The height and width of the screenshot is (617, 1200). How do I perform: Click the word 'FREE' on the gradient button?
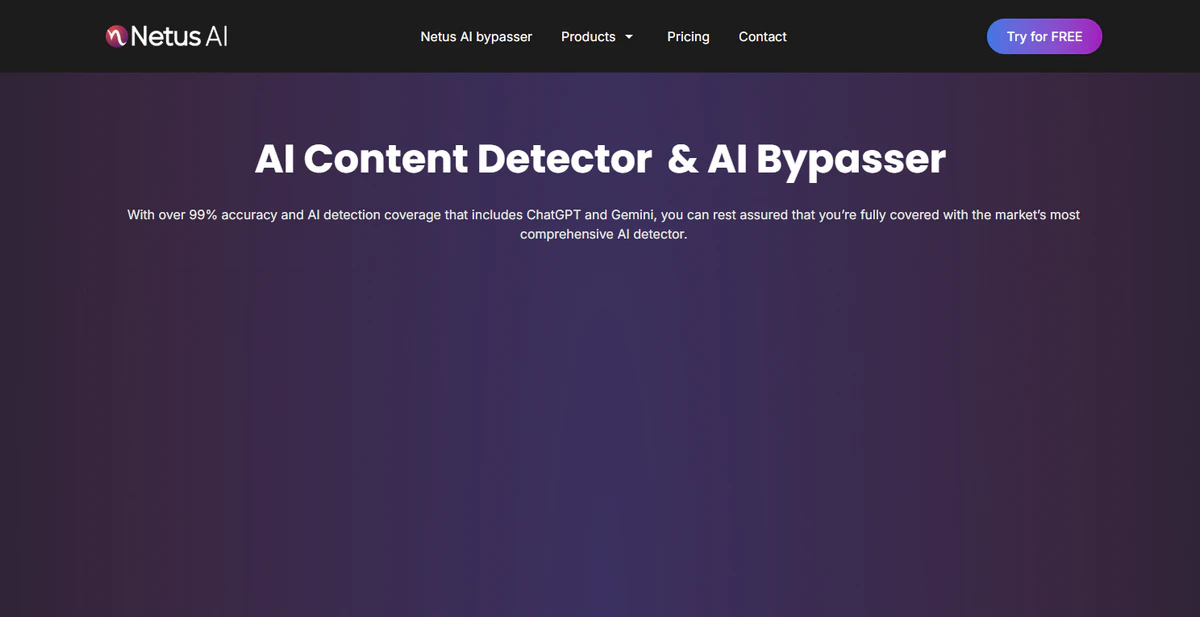point(1066,37)
